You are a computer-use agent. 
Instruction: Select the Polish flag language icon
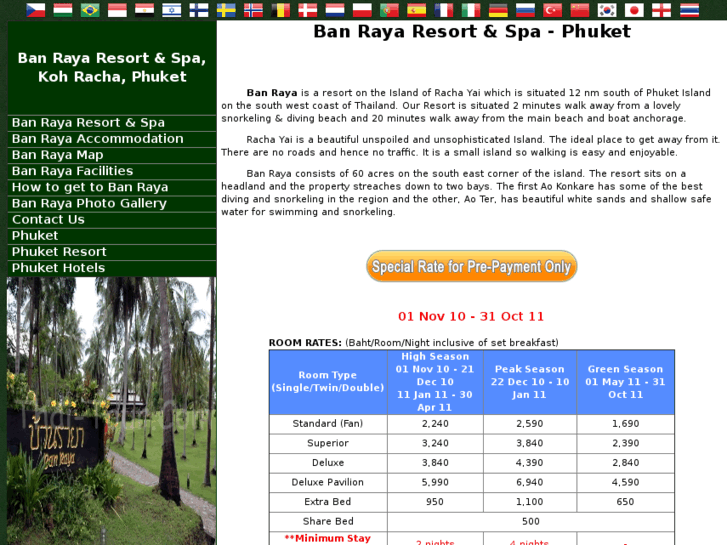pyautogui.click(x=362, y=10)
